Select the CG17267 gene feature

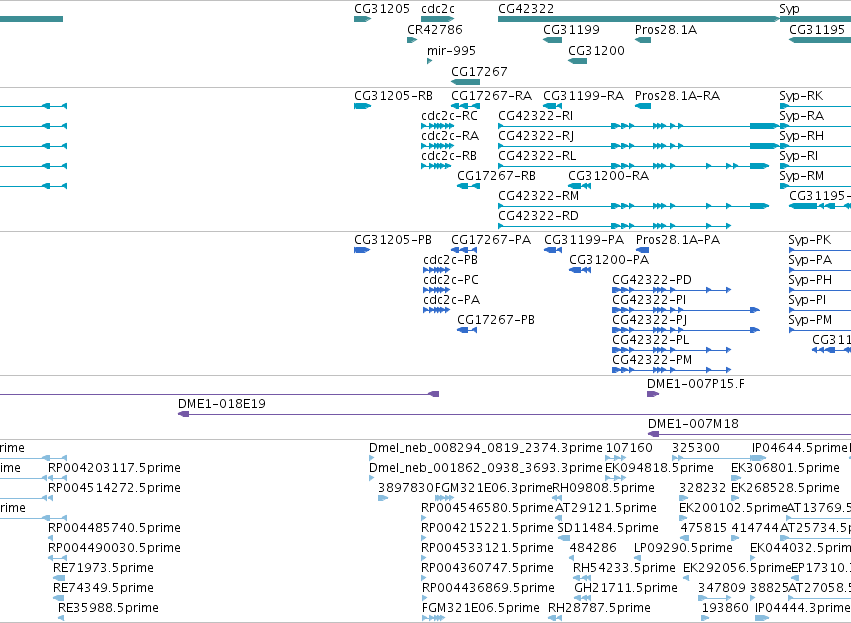coord(465,82)
